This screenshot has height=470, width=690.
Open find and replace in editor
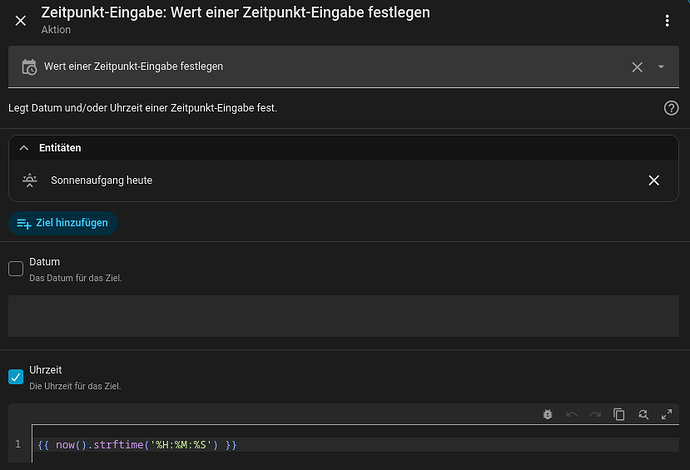click(643, 414)
